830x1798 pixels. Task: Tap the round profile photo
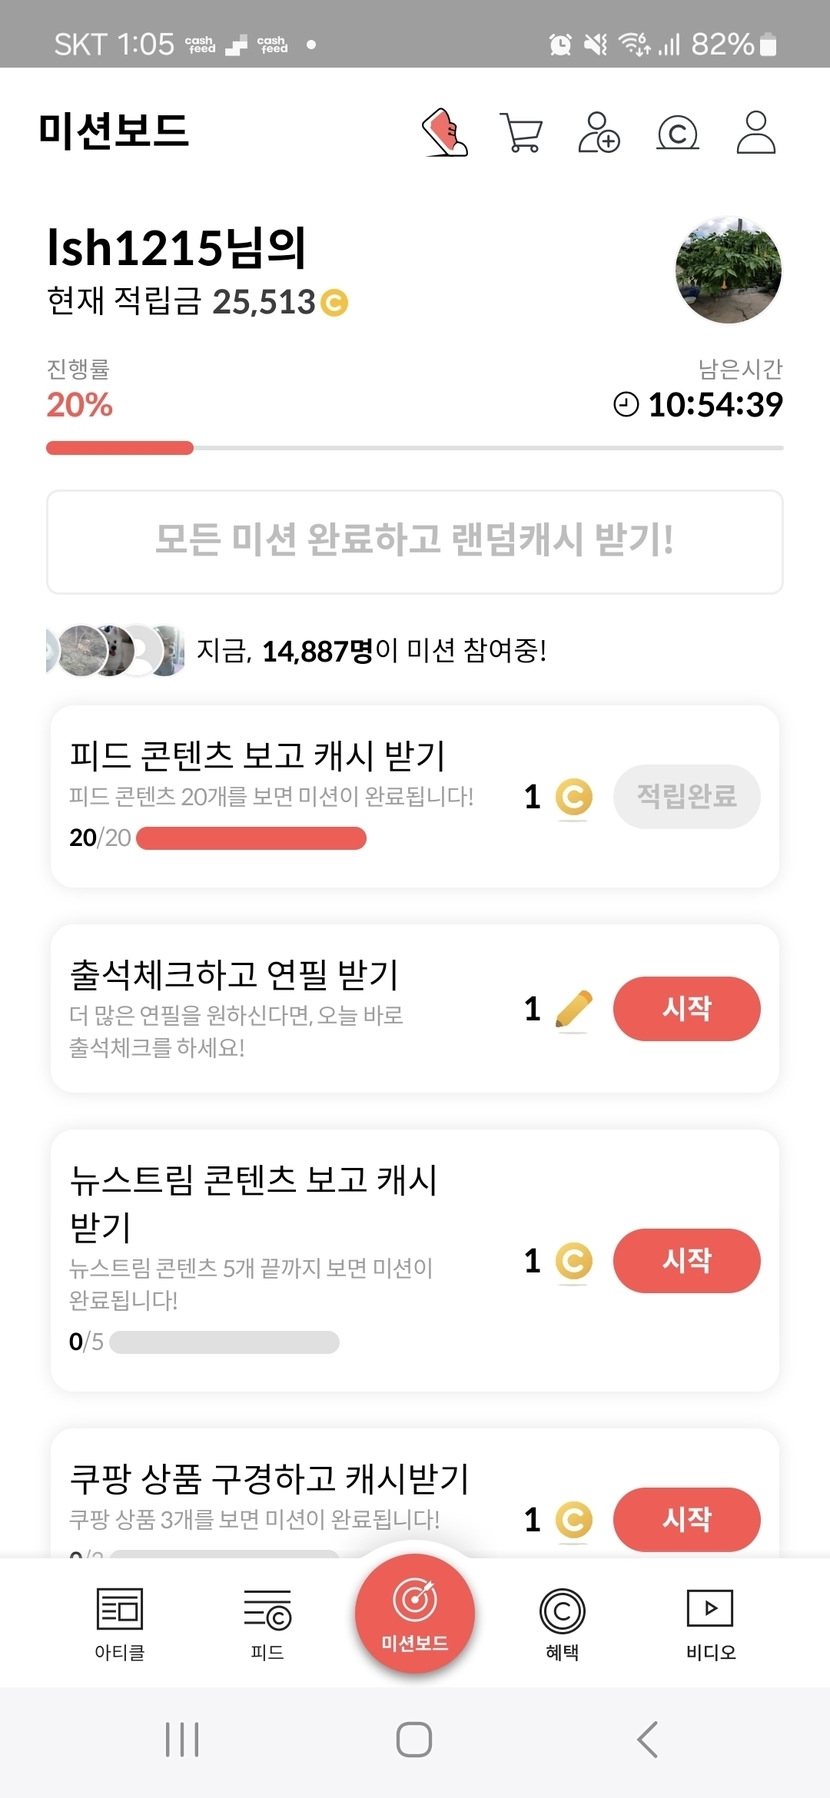(728, 270)
